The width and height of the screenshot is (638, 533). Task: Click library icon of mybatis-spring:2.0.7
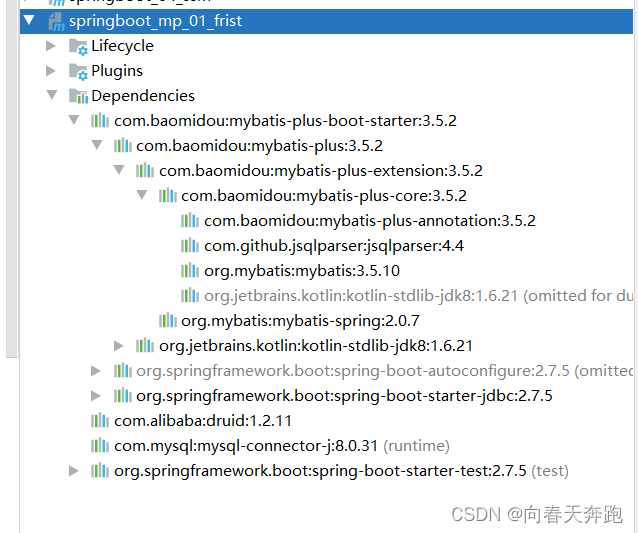tap(168, 321)
